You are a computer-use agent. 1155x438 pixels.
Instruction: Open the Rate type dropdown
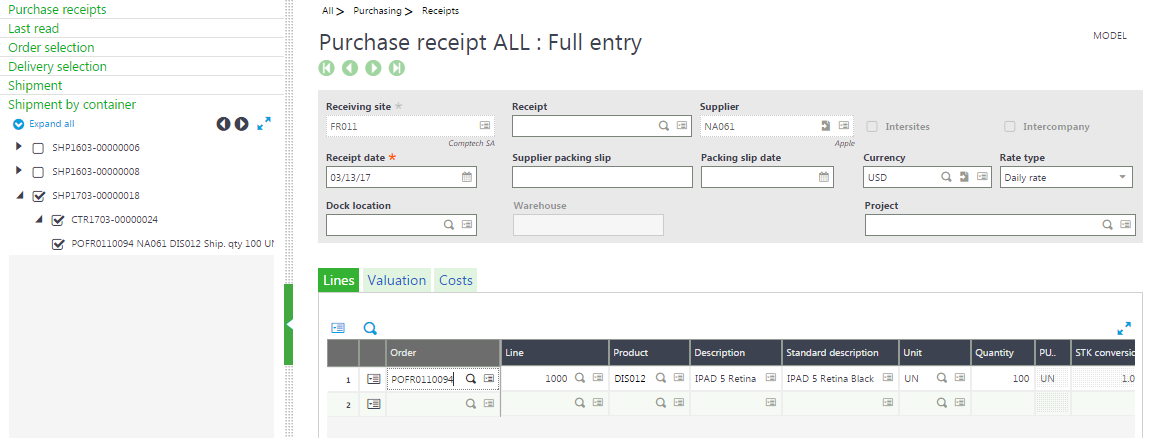1067,177
